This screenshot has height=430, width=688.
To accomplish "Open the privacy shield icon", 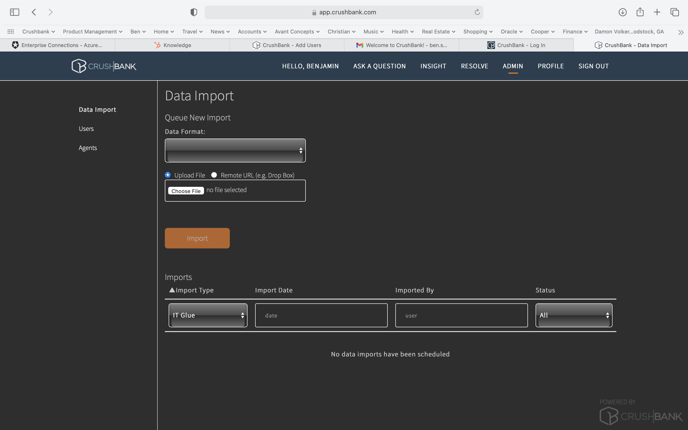I will 194,12.
